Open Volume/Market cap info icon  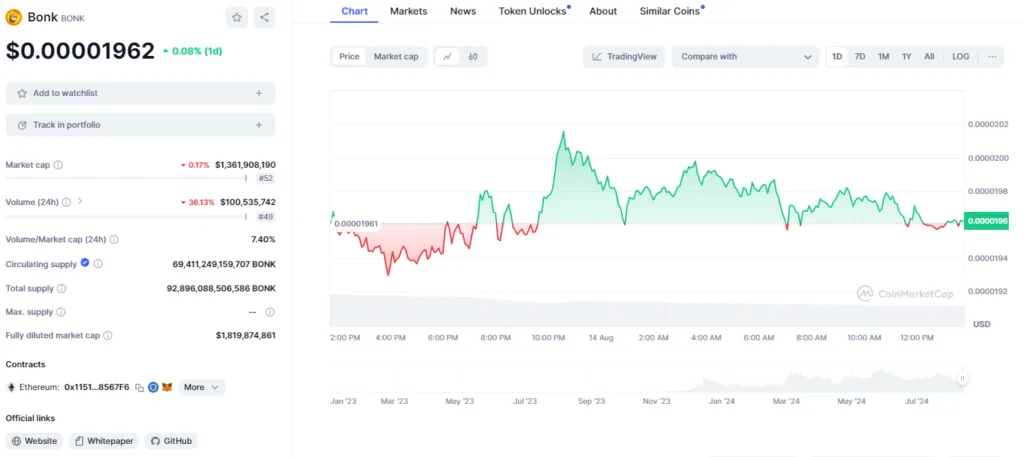114,240
